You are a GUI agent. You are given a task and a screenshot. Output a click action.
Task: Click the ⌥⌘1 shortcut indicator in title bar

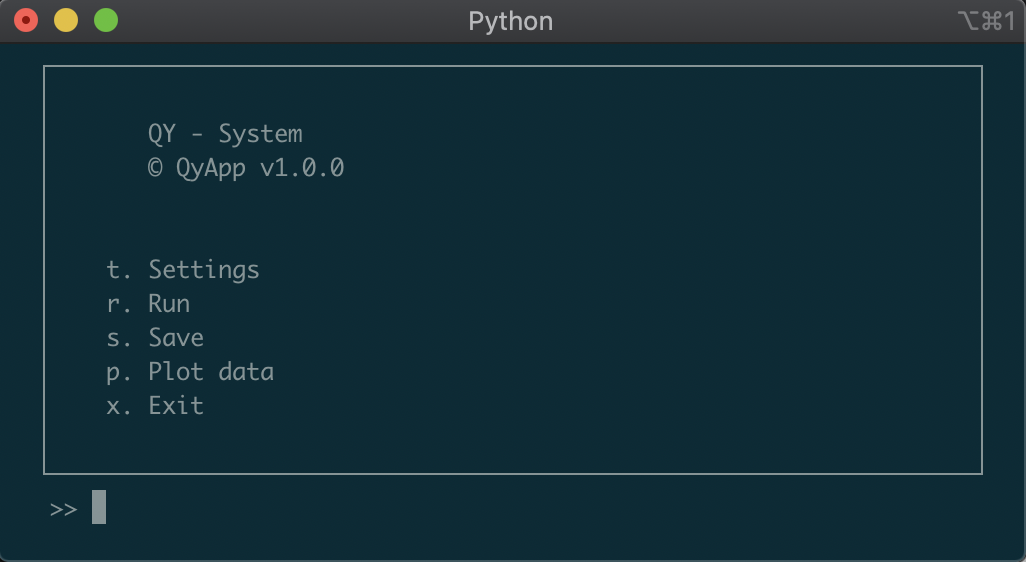[x=987, y=22]
